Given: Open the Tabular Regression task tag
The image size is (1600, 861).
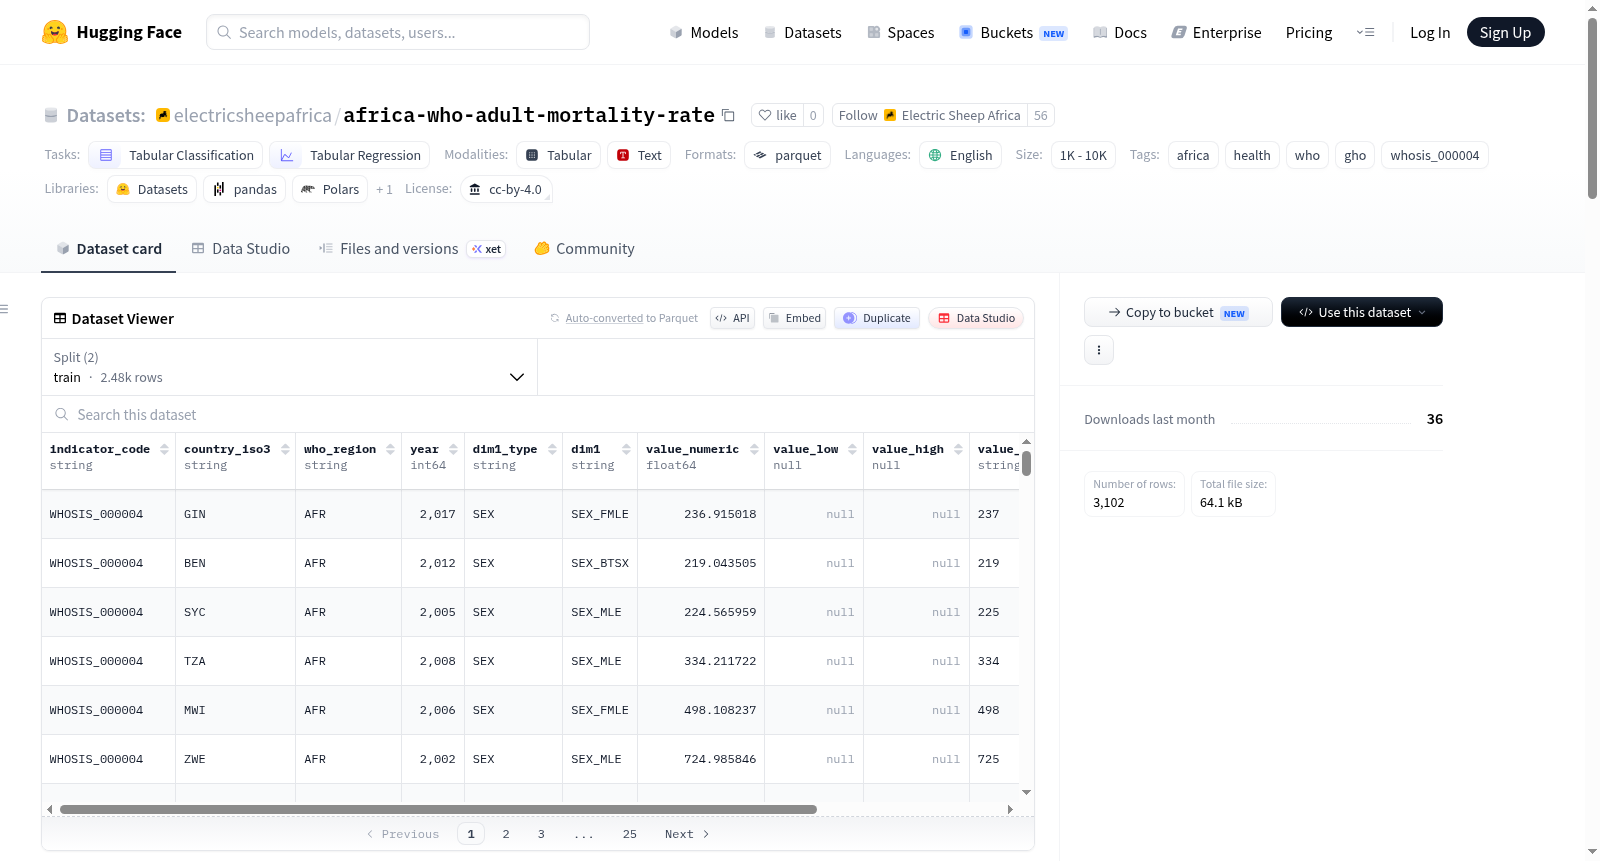Looking at the screenshot, I should pos(350,155).
